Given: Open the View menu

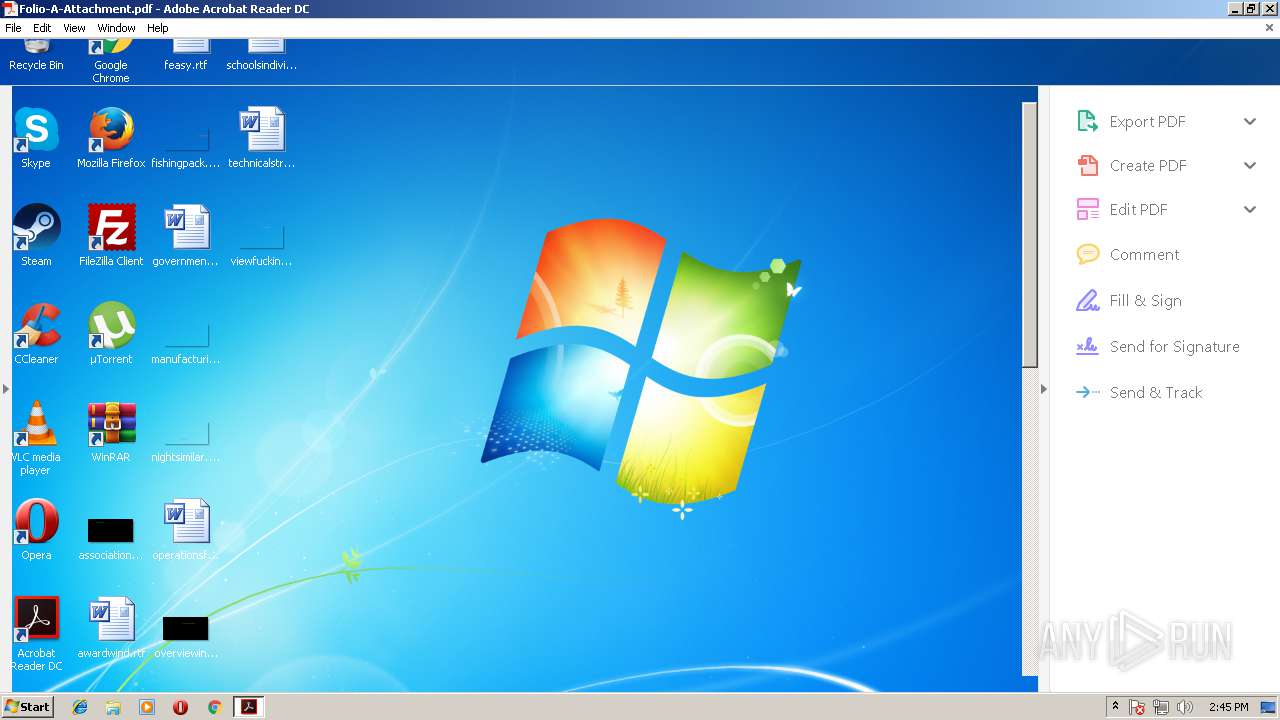Looking at the screenshot, I should (74, 28).
